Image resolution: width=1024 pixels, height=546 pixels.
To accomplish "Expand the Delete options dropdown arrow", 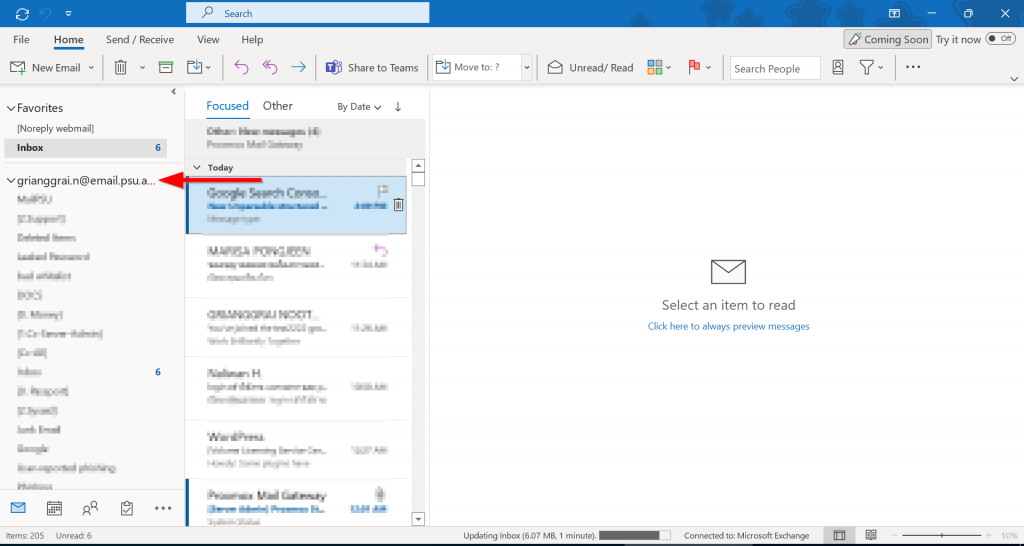I will [x=142, y=67].
